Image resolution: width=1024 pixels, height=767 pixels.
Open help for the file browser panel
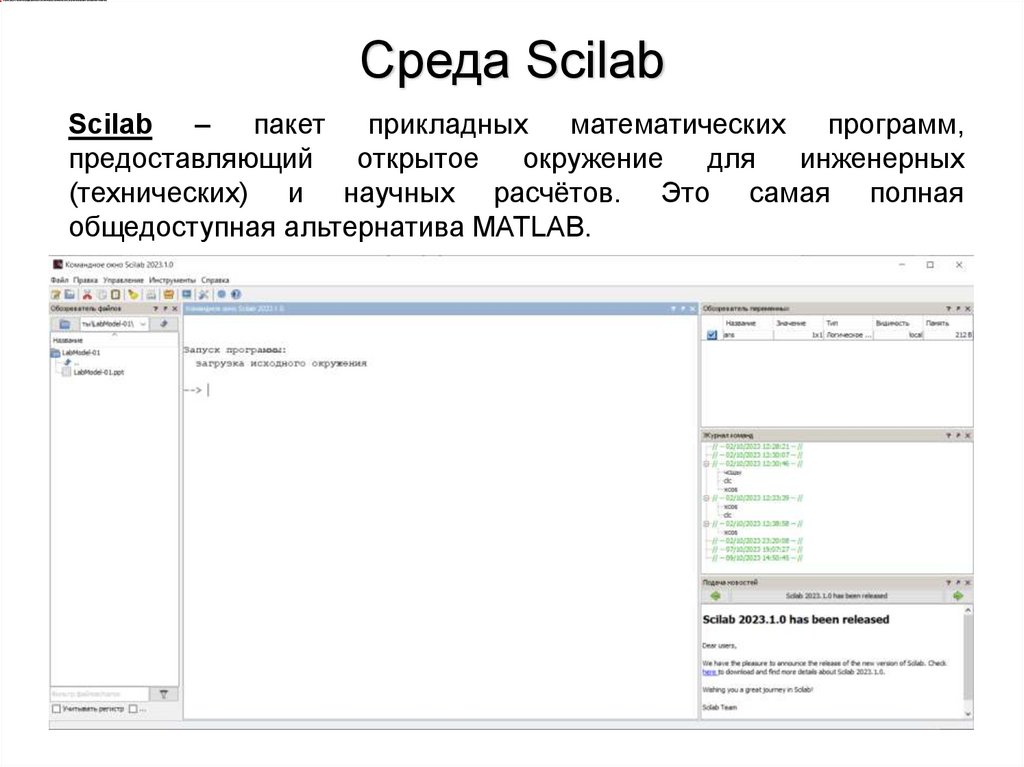click(x=155, y=308)
